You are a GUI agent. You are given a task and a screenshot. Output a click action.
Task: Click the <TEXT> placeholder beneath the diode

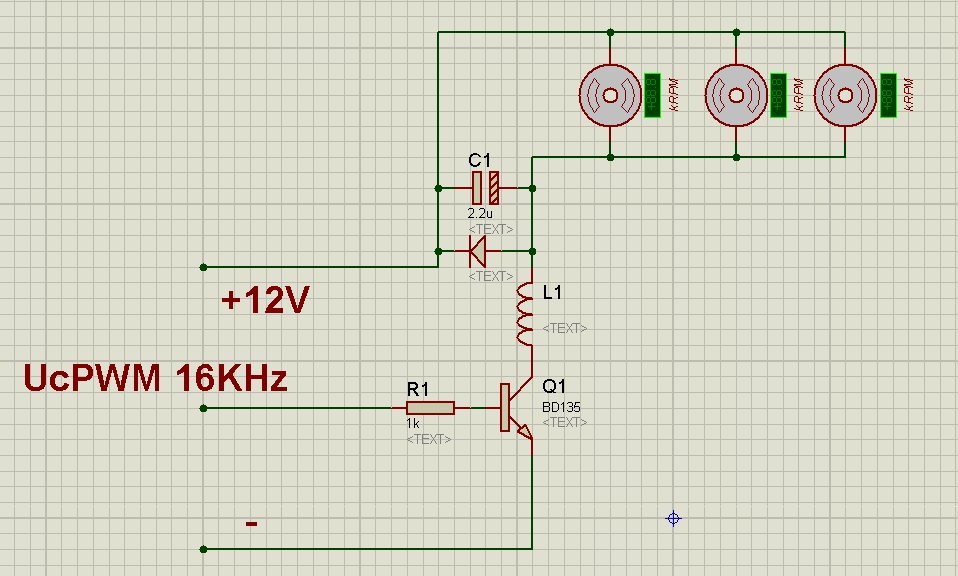tap(491, 276)
